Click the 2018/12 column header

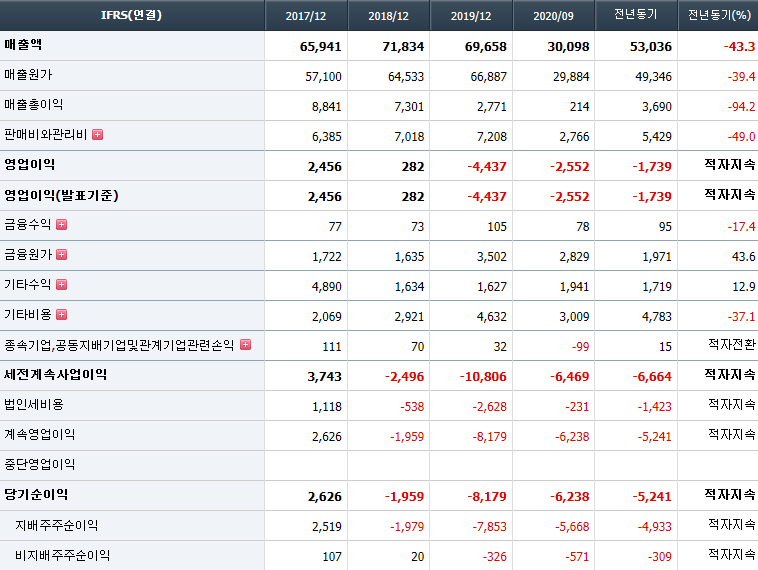(x=389, y=15)
